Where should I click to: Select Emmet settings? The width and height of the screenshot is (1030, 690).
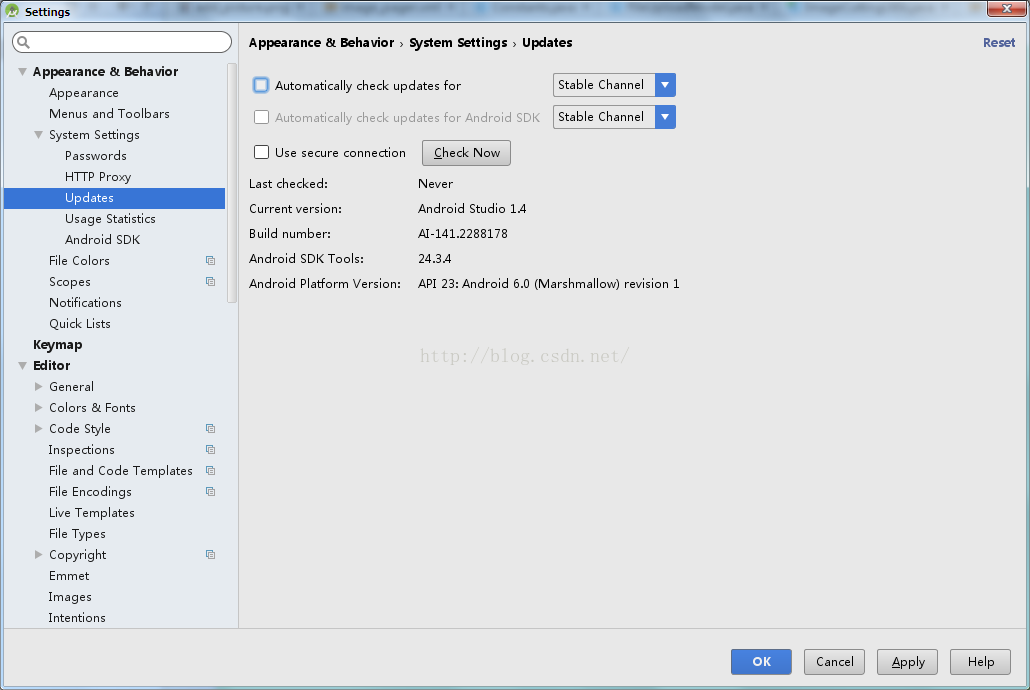69,576
